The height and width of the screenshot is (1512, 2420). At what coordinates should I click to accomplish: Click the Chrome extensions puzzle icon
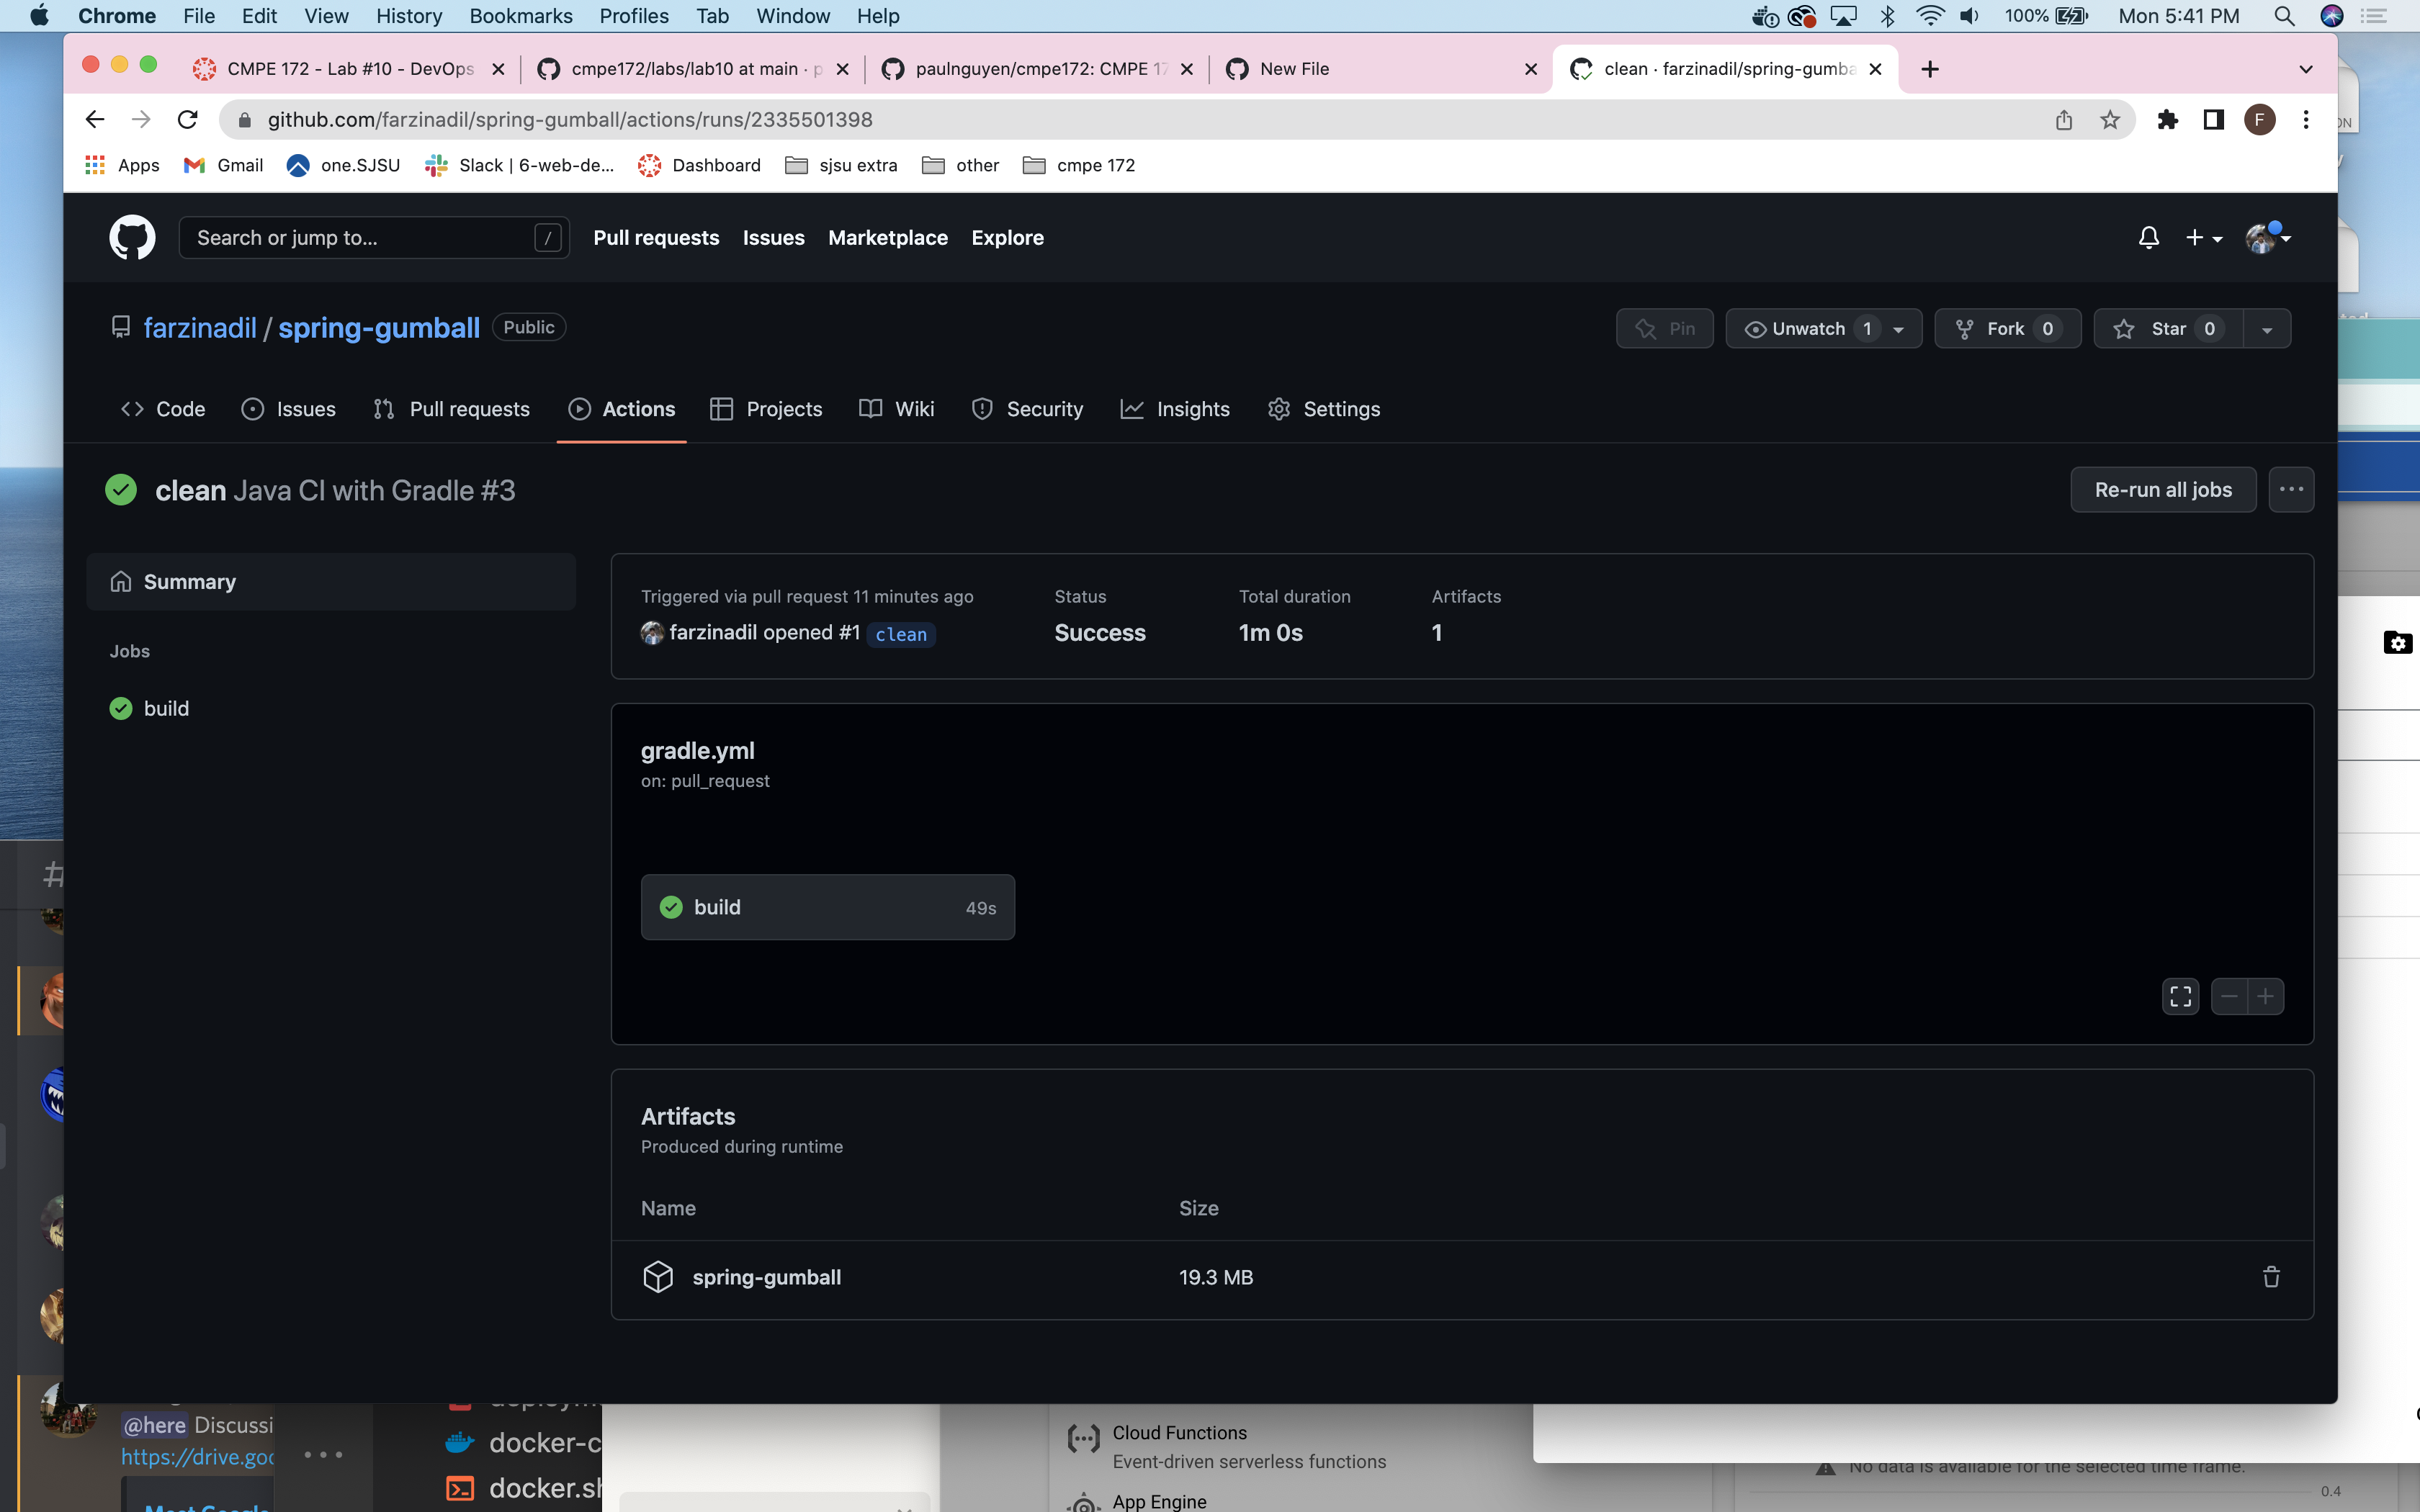coord(2167,120)
